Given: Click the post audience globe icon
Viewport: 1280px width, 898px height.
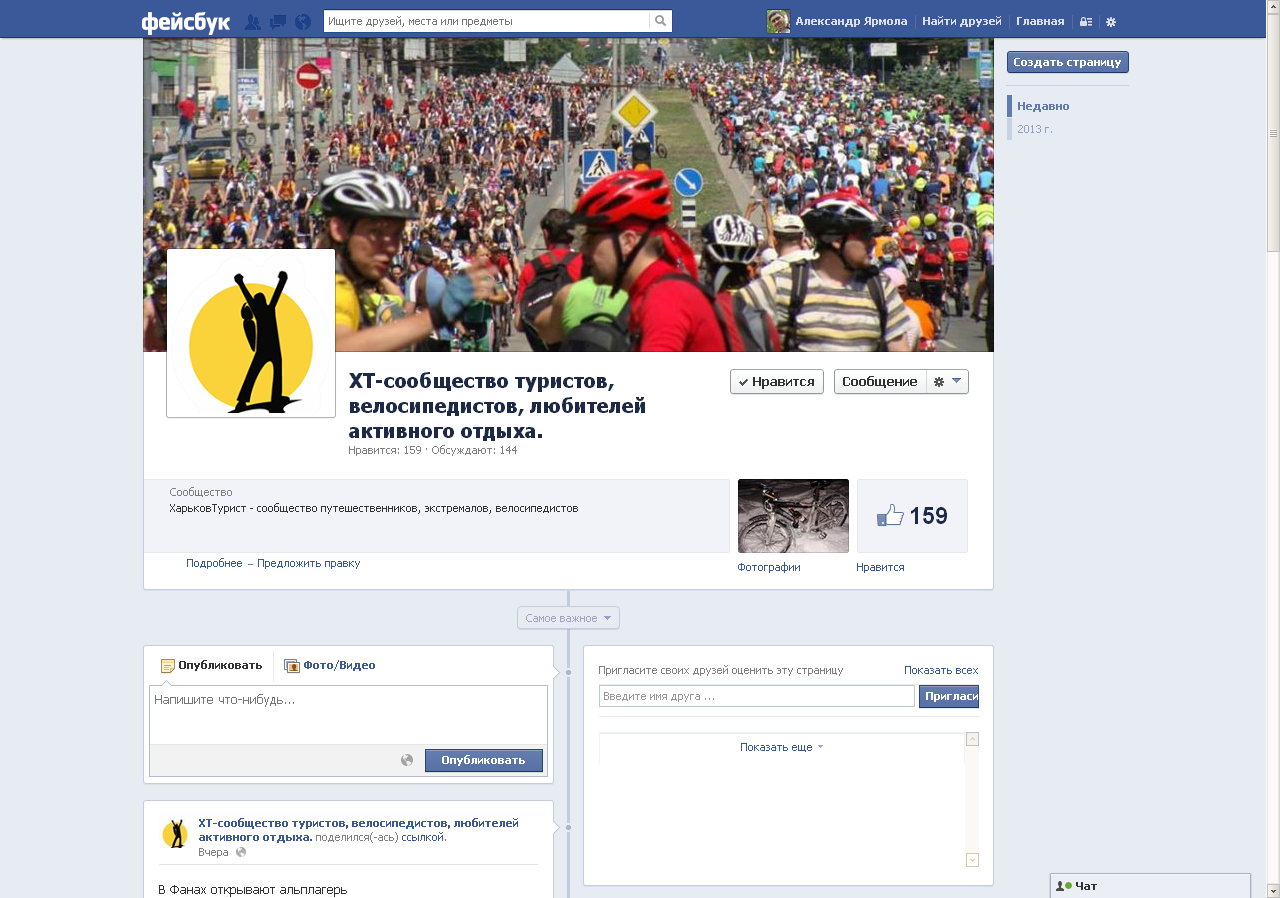Looking at the screenshot, I should [407, 760].
